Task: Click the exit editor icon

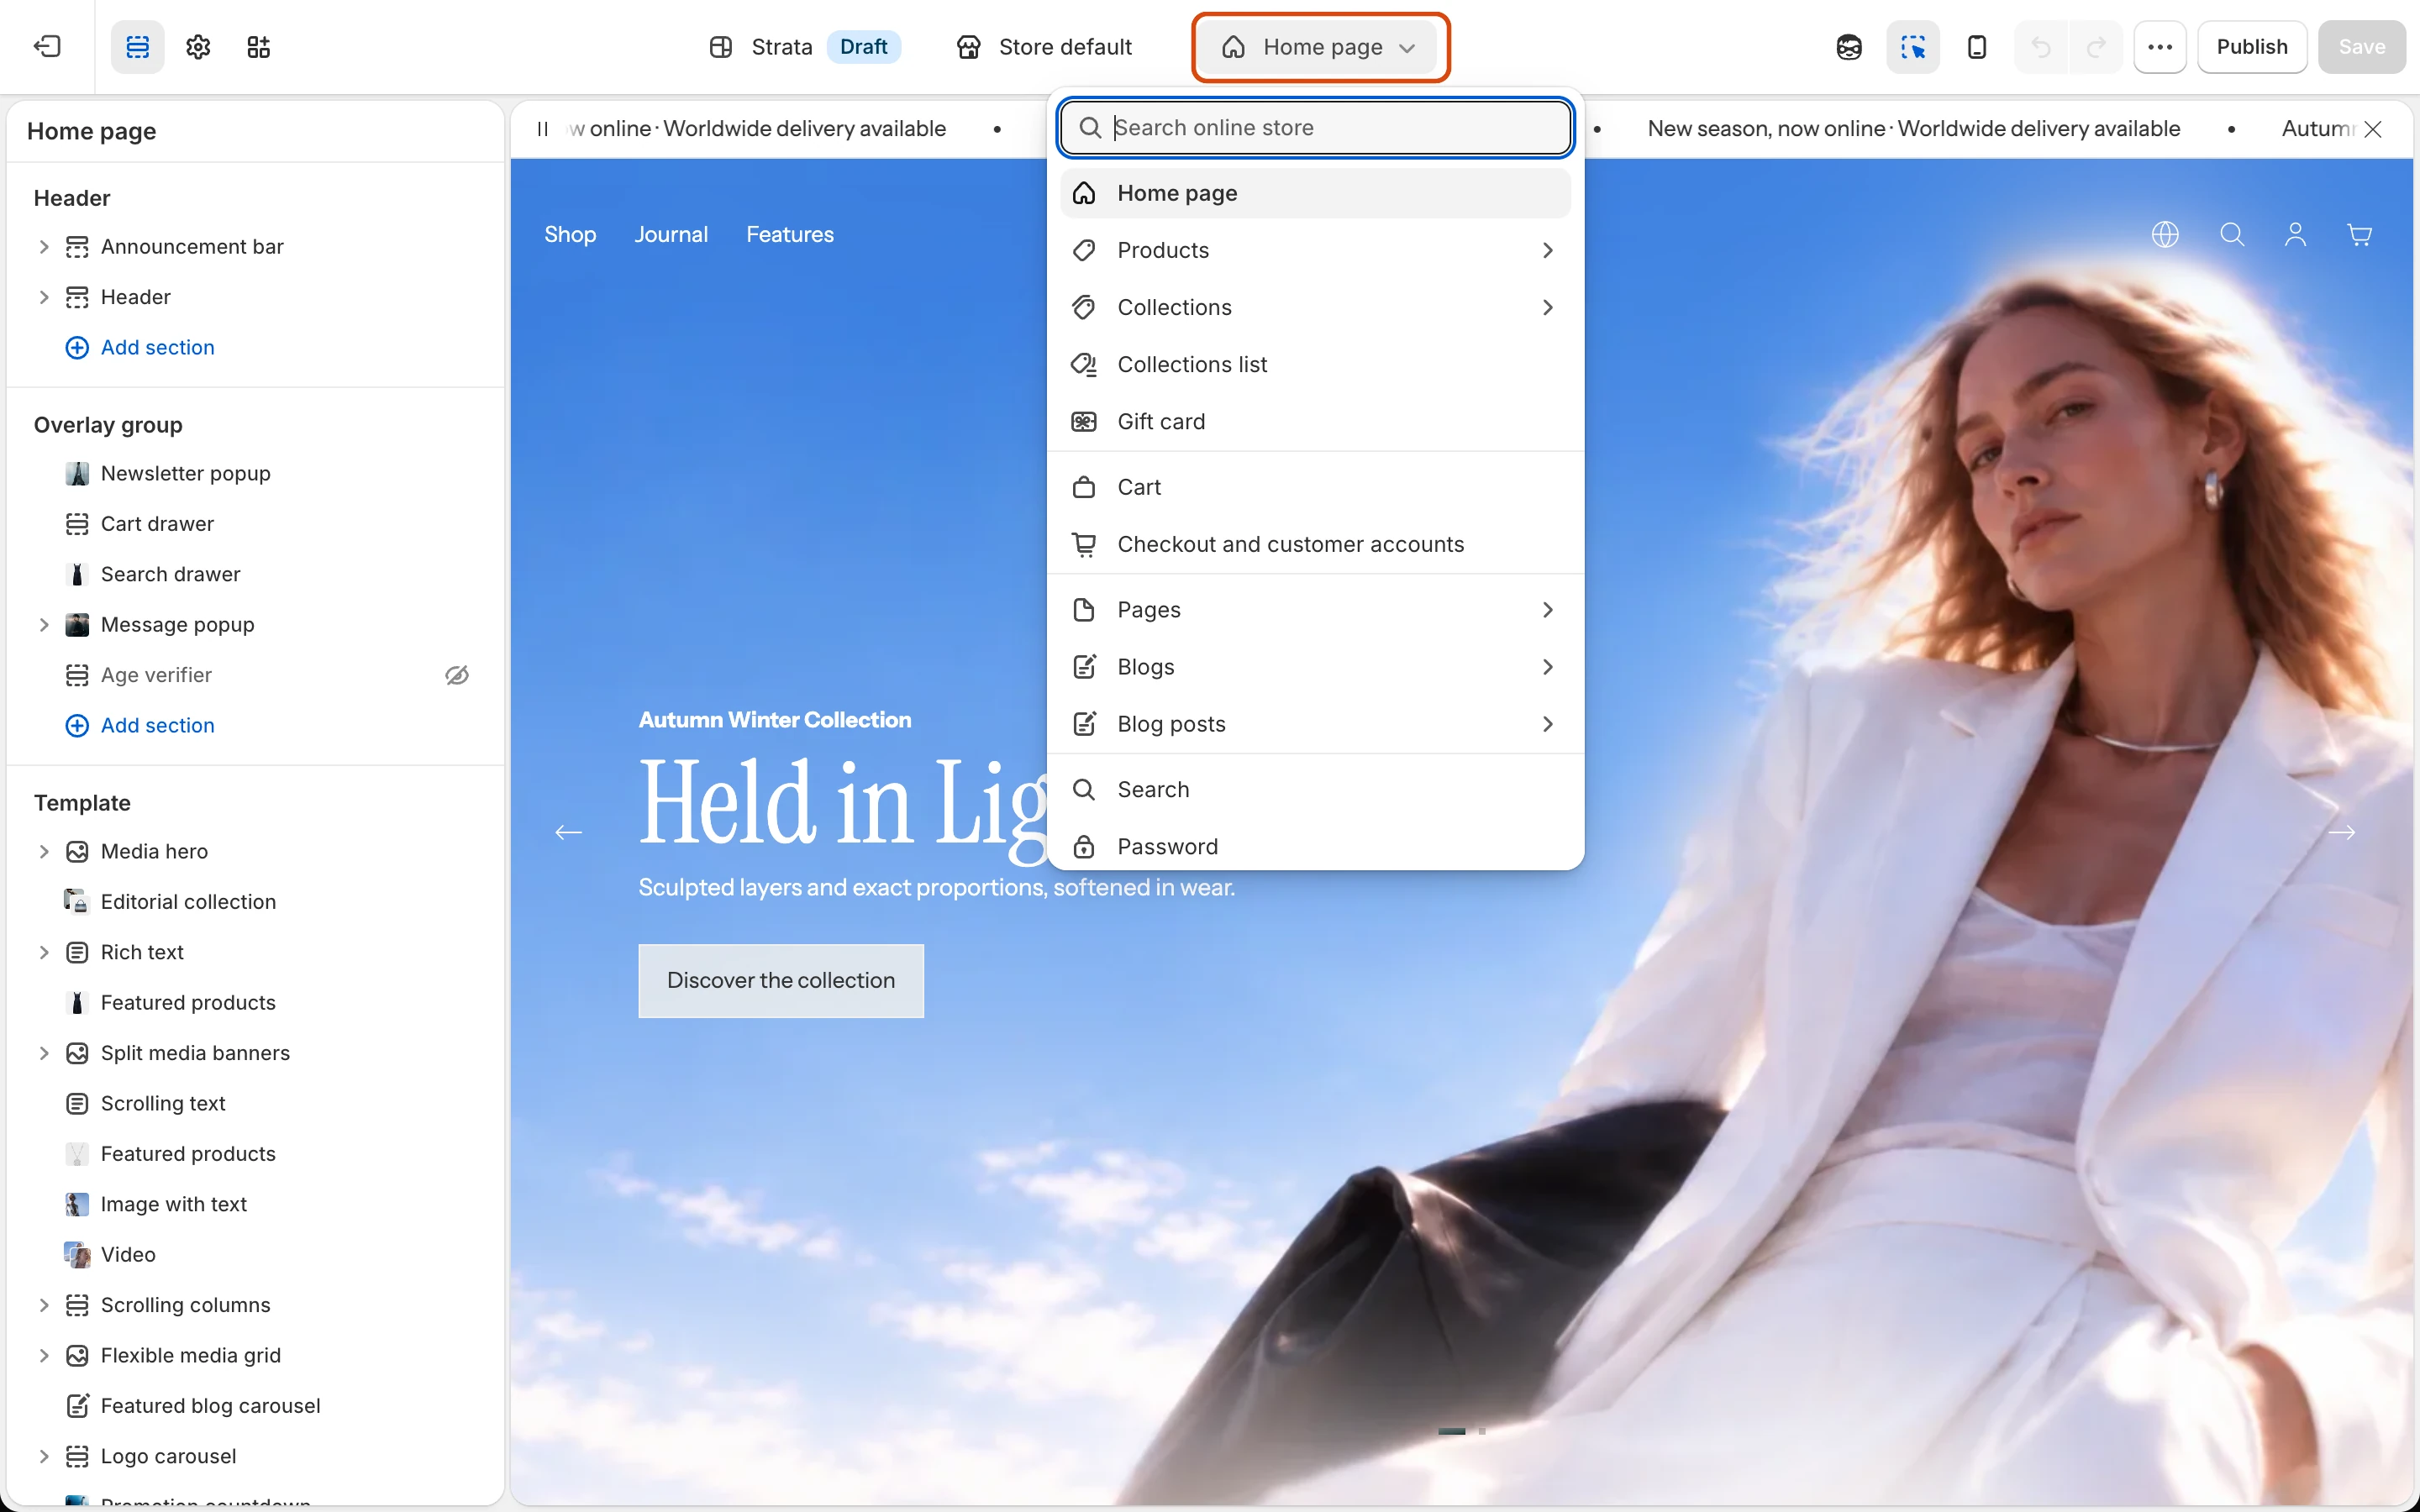Action: (x=47, y=47)
